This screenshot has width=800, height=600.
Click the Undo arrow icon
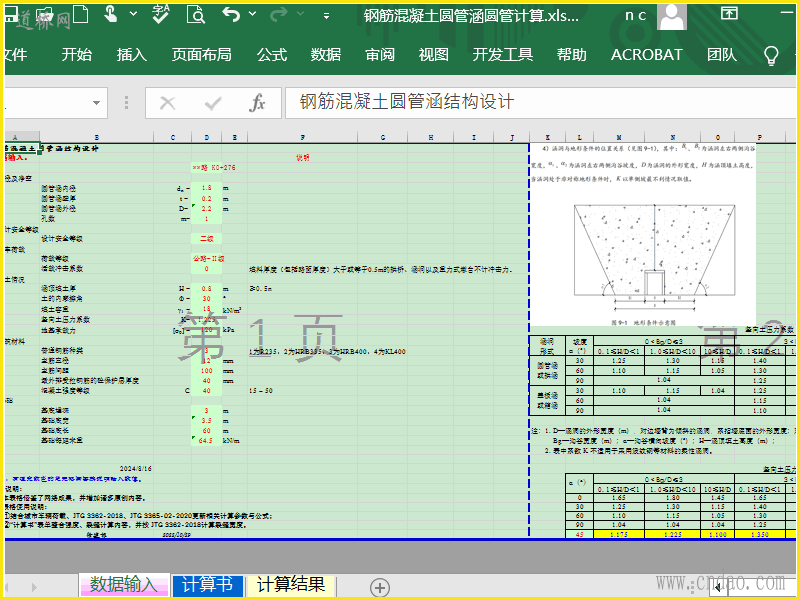click(231, 14)
